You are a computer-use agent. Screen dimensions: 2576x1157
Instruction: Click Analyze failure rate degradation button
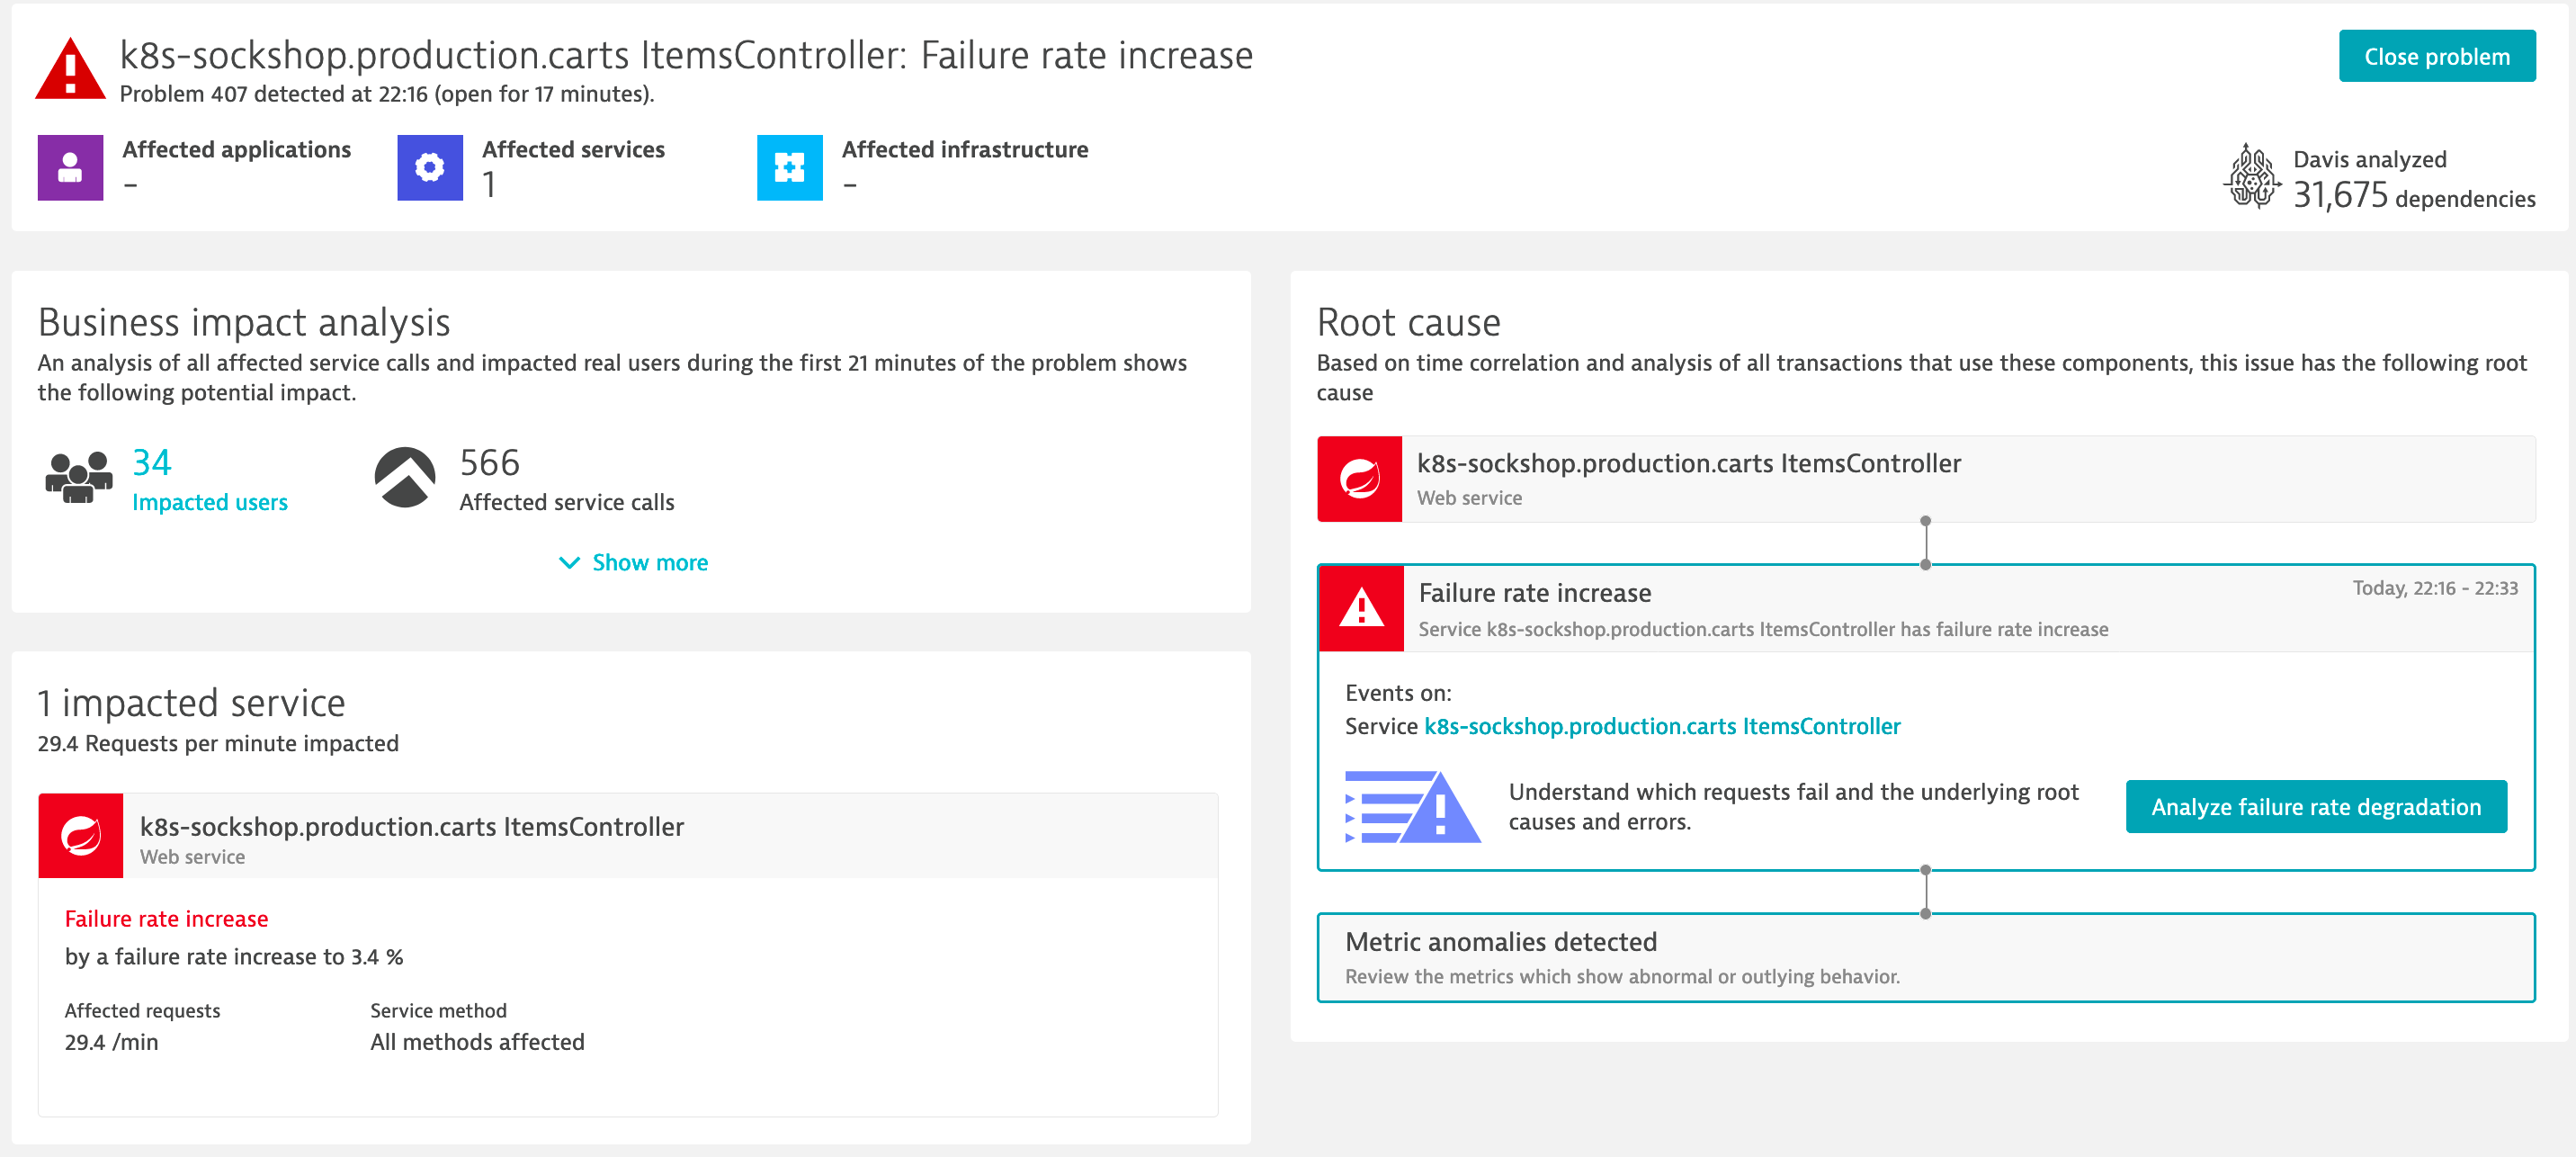2316,806
